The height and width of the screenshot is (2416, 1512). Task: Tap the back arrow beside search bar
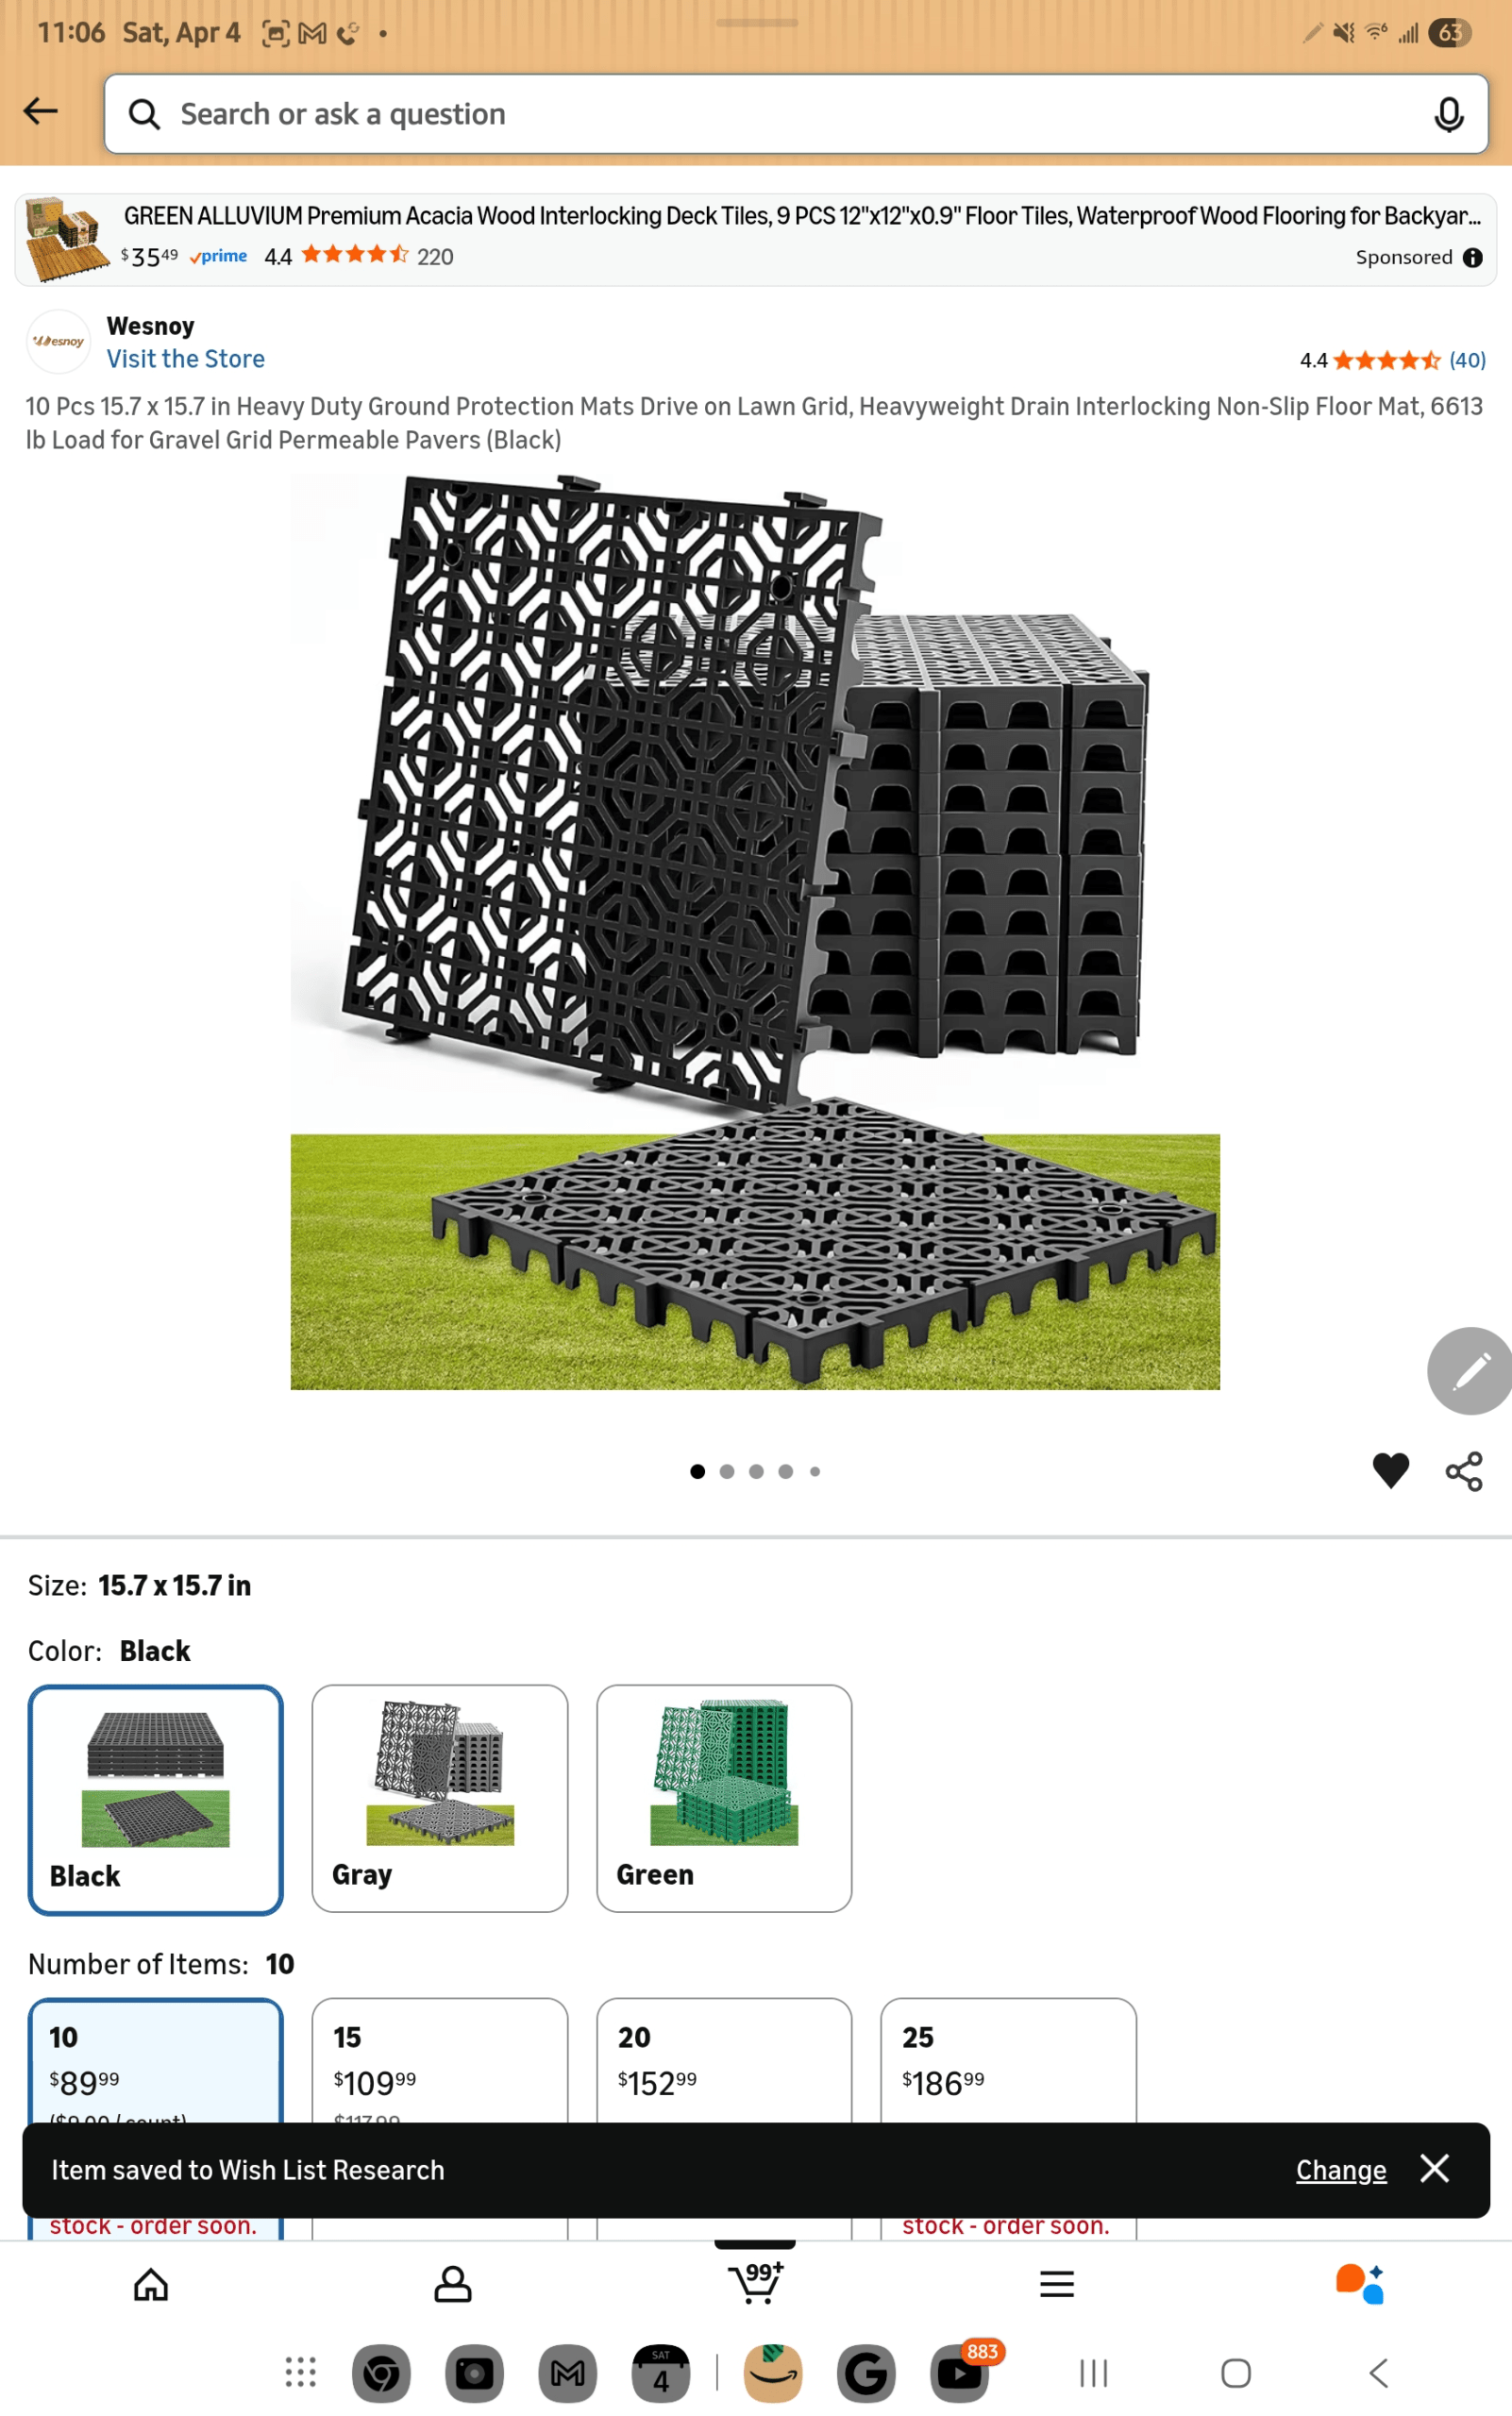40,111
